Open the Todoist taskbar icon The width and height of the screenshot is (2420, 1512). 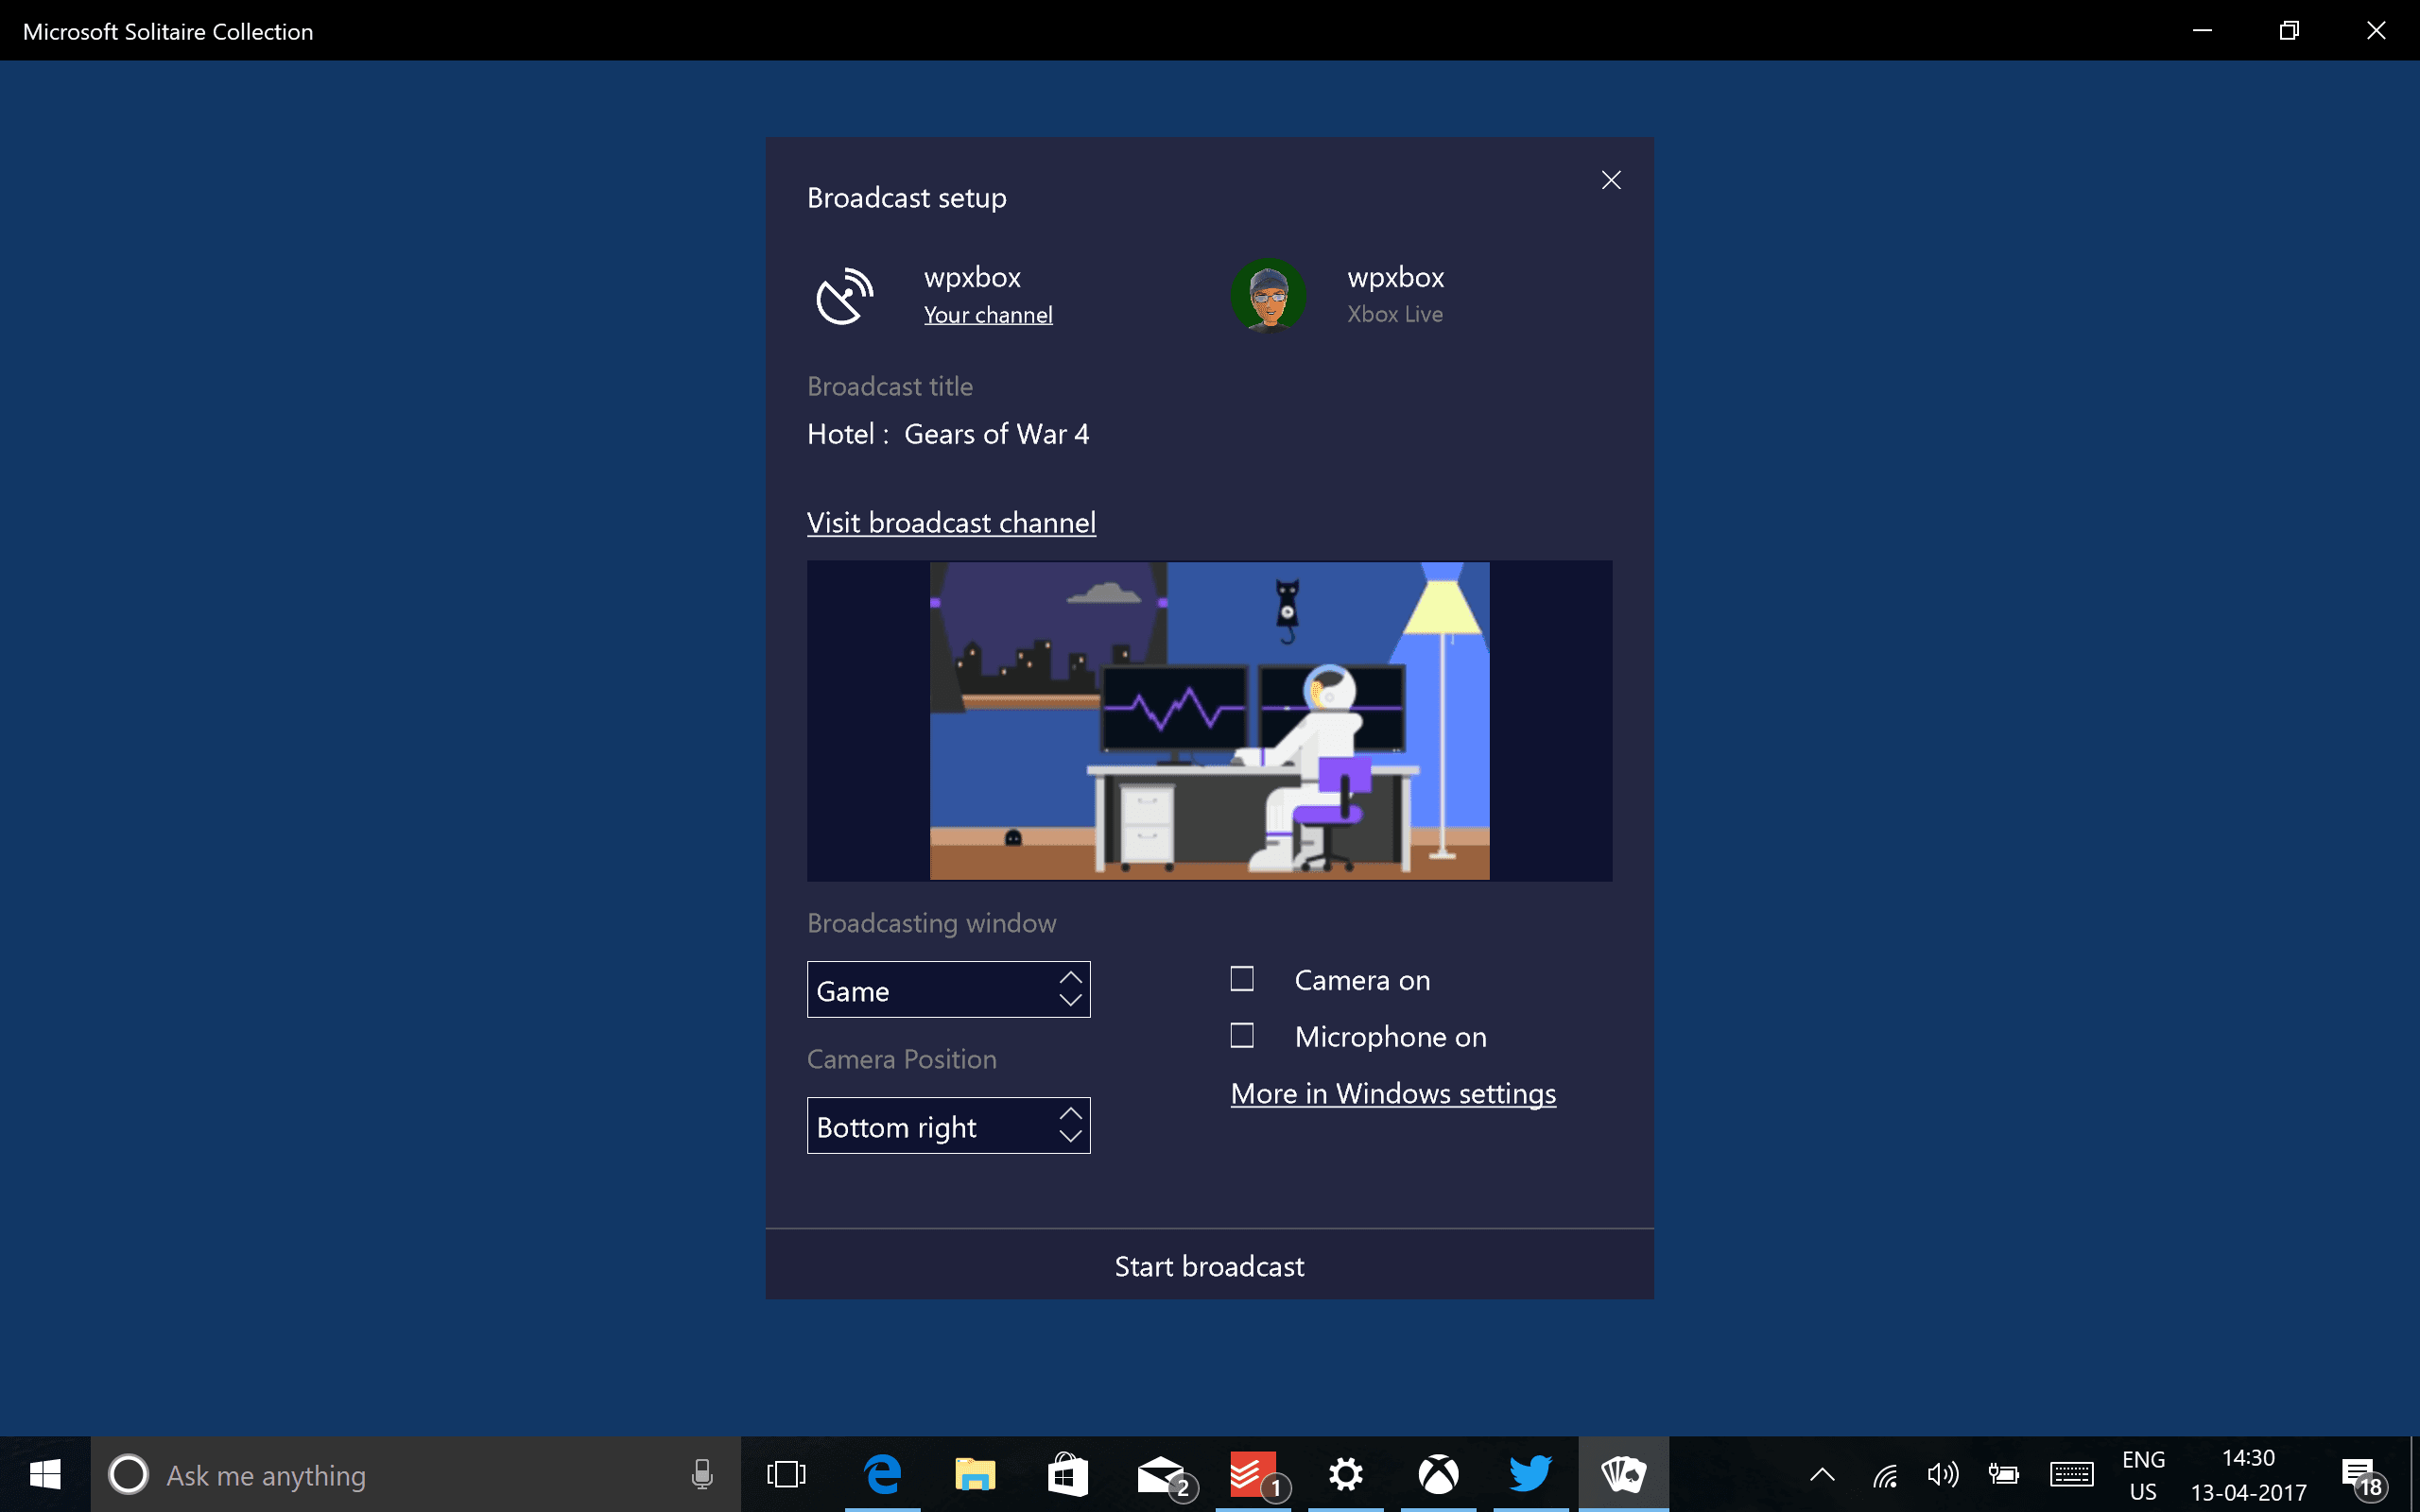coord(1254,1474)
